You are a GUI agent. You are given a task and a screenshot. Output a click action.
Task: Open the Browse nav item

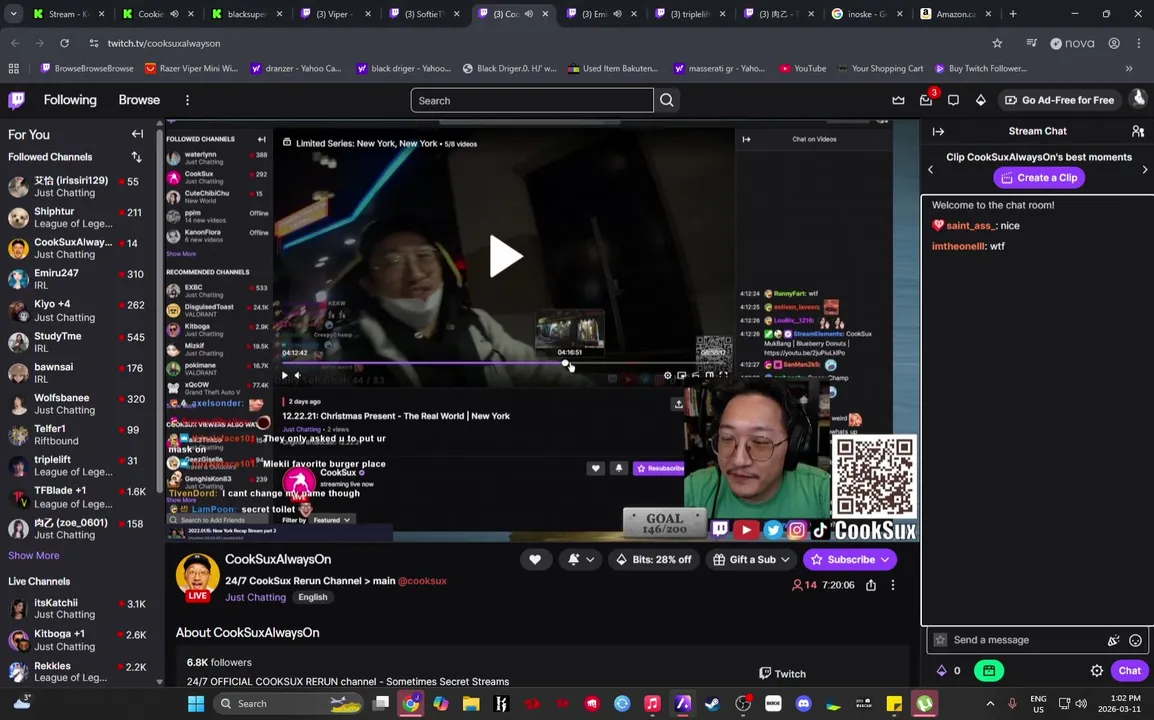[139, 100]
